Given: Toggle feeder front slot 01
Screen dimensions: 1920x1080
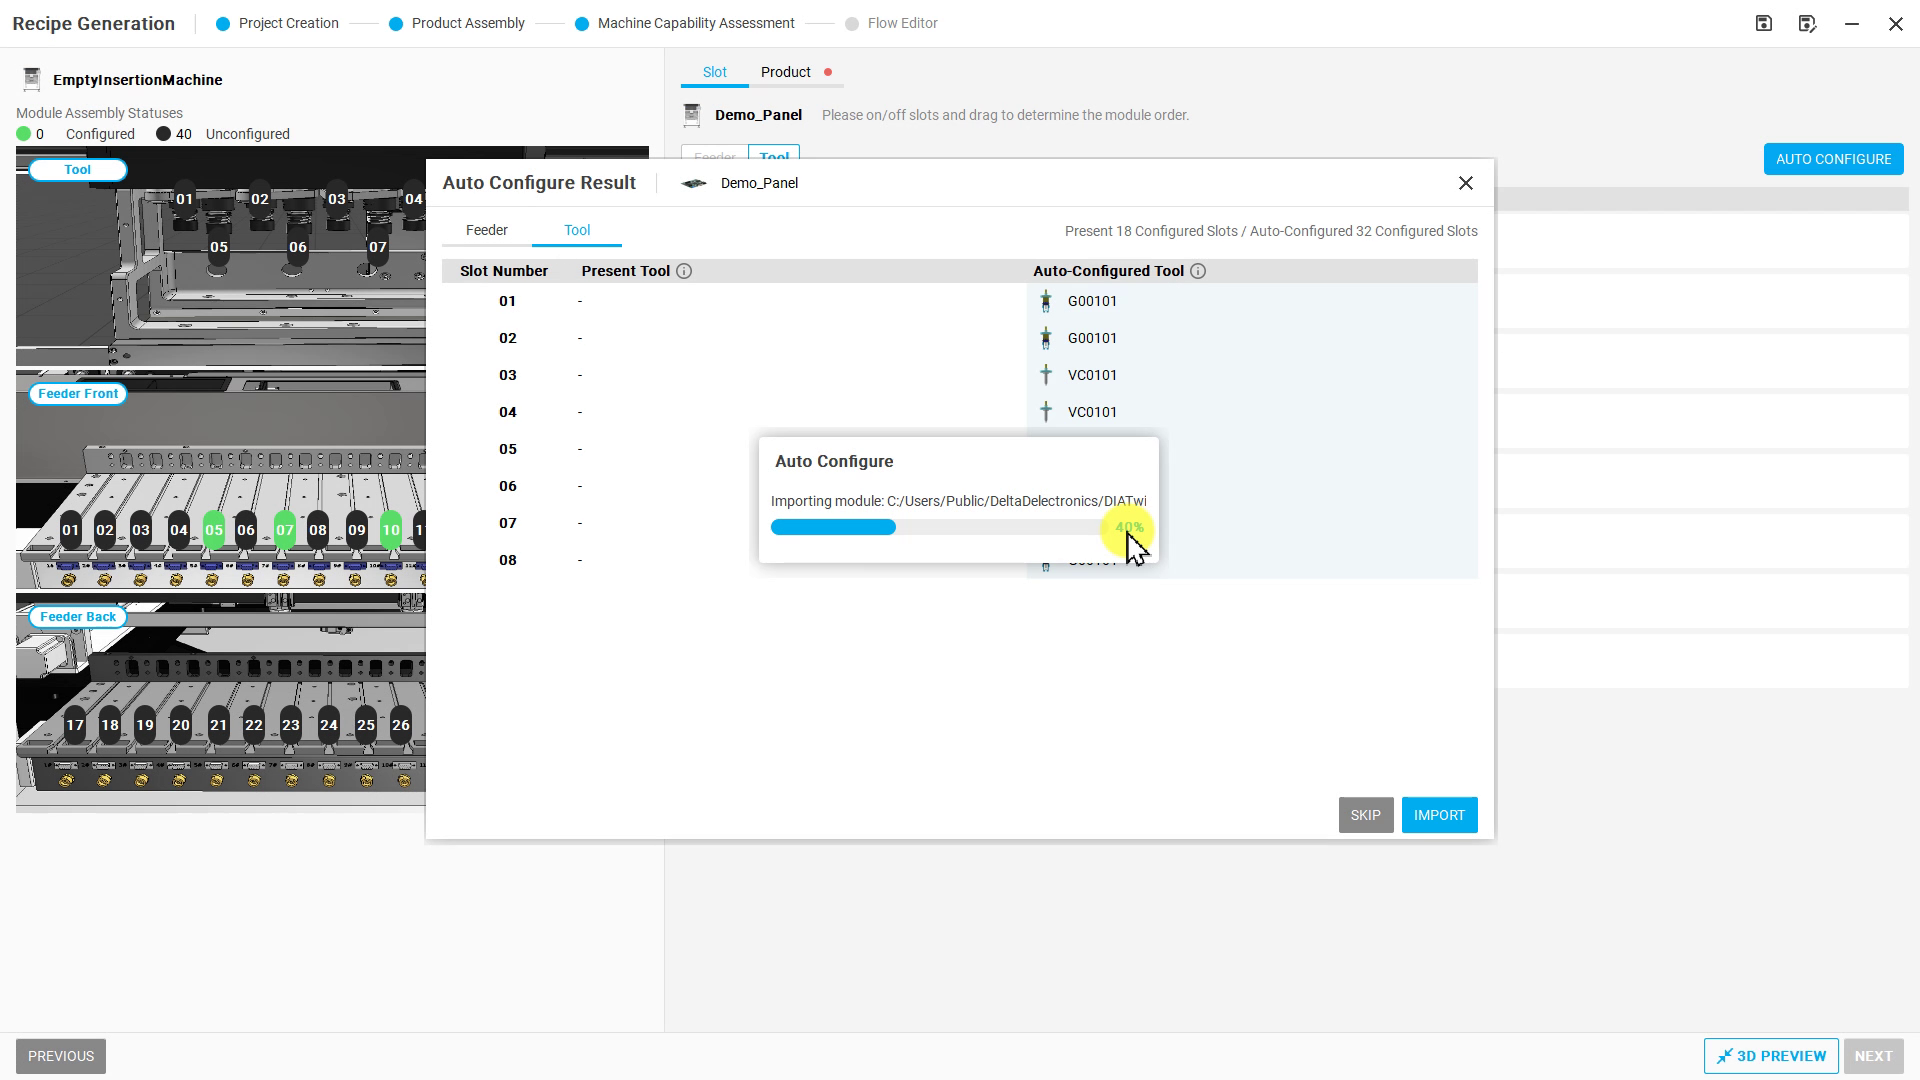Looking at the screenshot, I should point(70,531).
